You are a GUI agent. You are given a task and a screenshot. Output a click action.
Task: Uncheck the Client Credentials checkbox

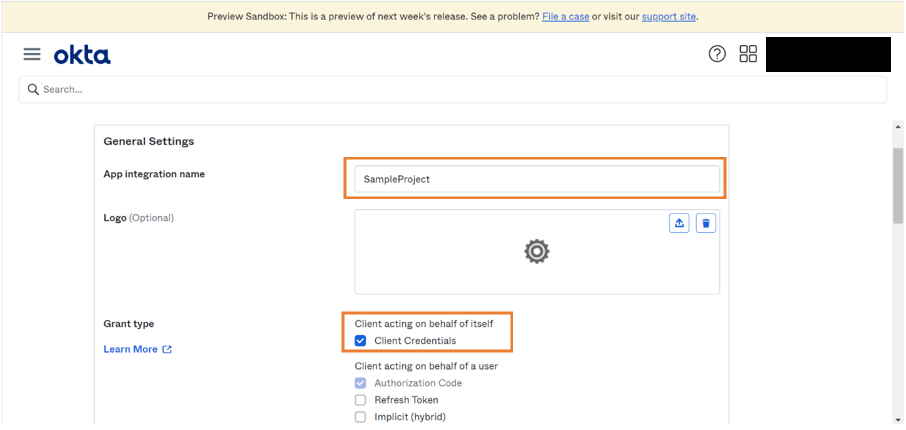[361, 341]
